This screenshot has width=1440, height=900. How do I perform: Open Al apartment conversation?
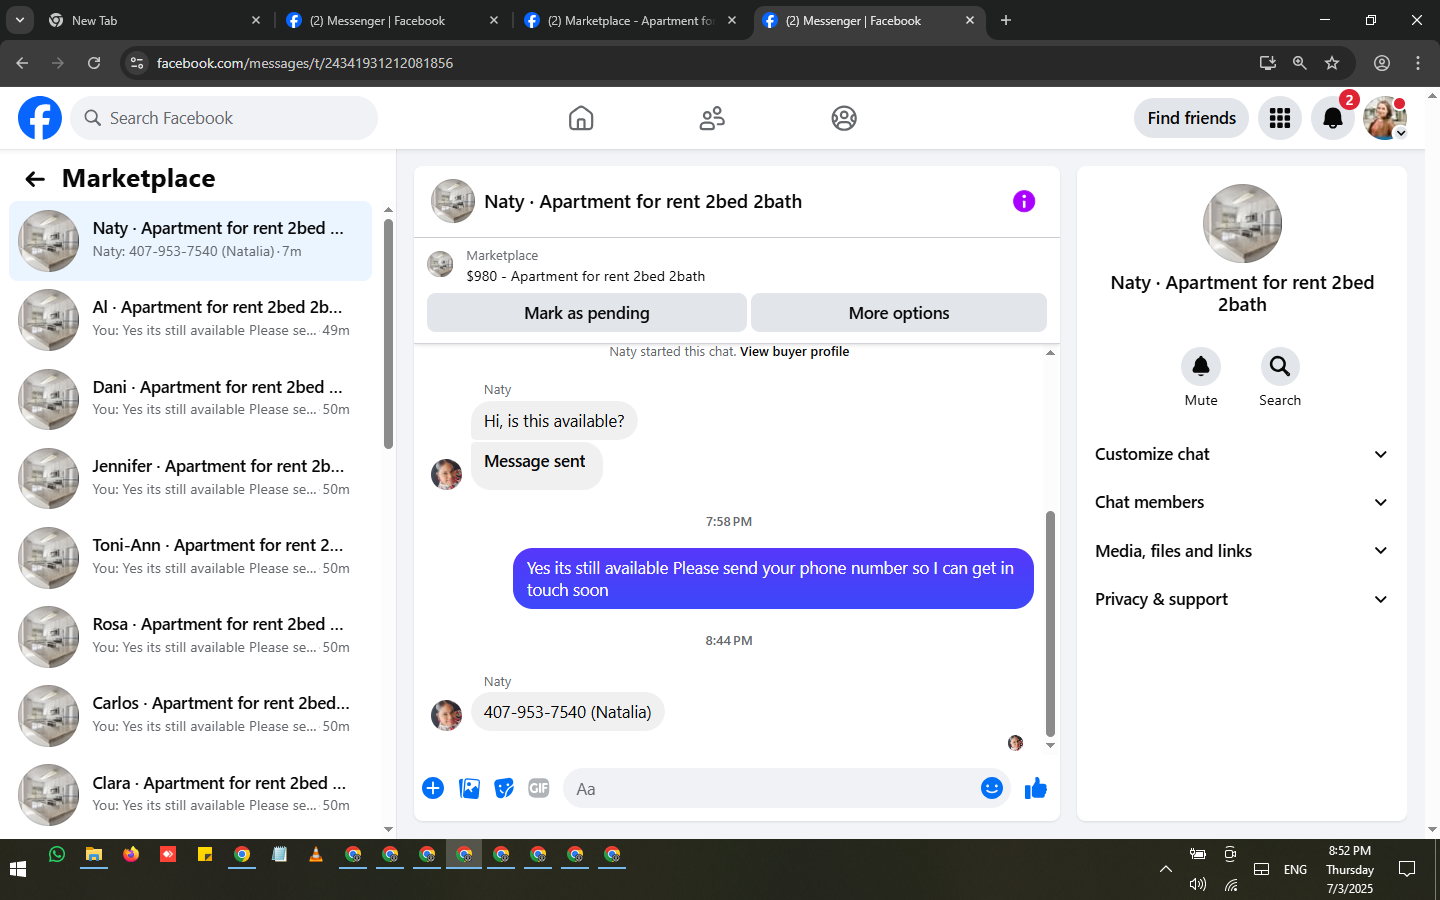pyautogui.click(x=190, y=320)
